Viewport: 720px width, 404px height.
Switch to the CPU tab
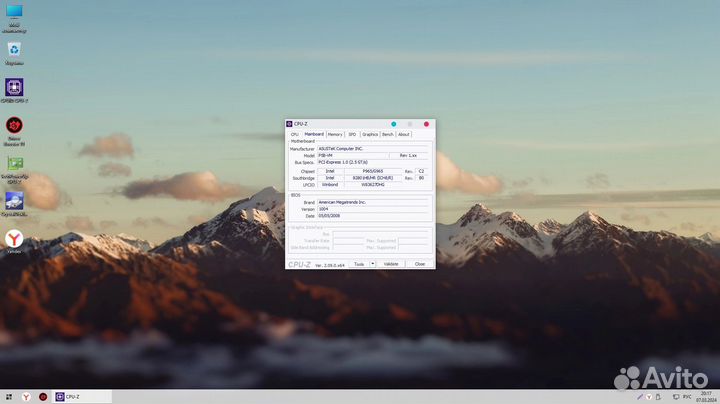pos(295,134)
